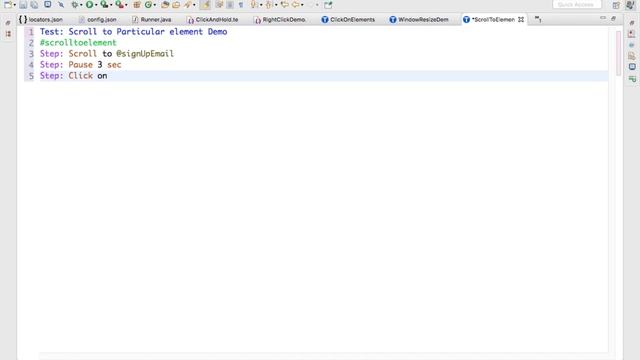Click the Open Type folder icon
Screen dimensions: 640x360
pos(165,4)
